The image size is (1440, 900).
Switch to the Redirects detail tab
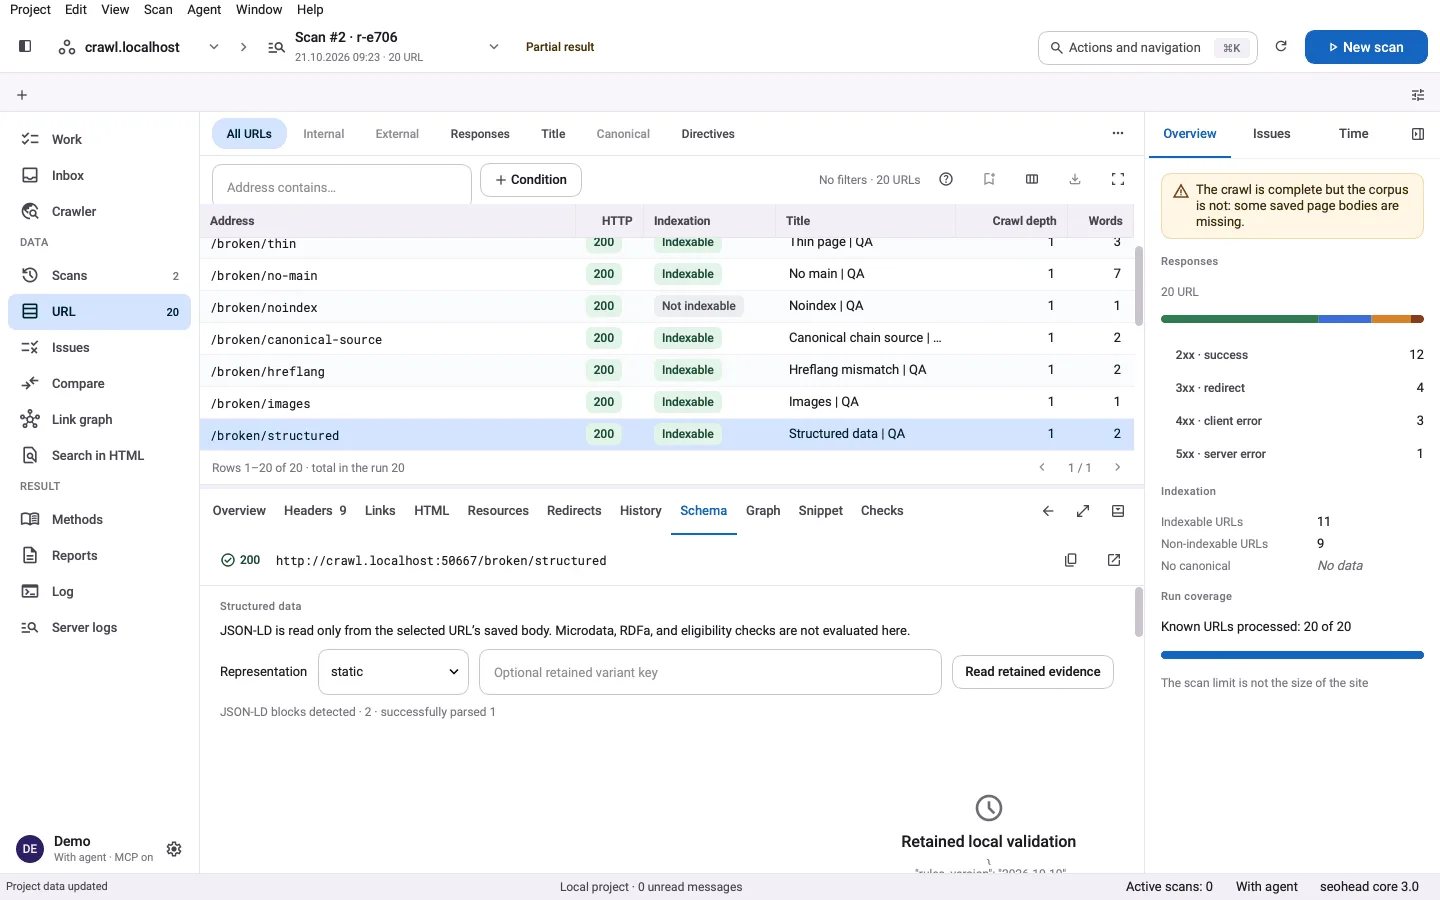[x=574, y=511]
